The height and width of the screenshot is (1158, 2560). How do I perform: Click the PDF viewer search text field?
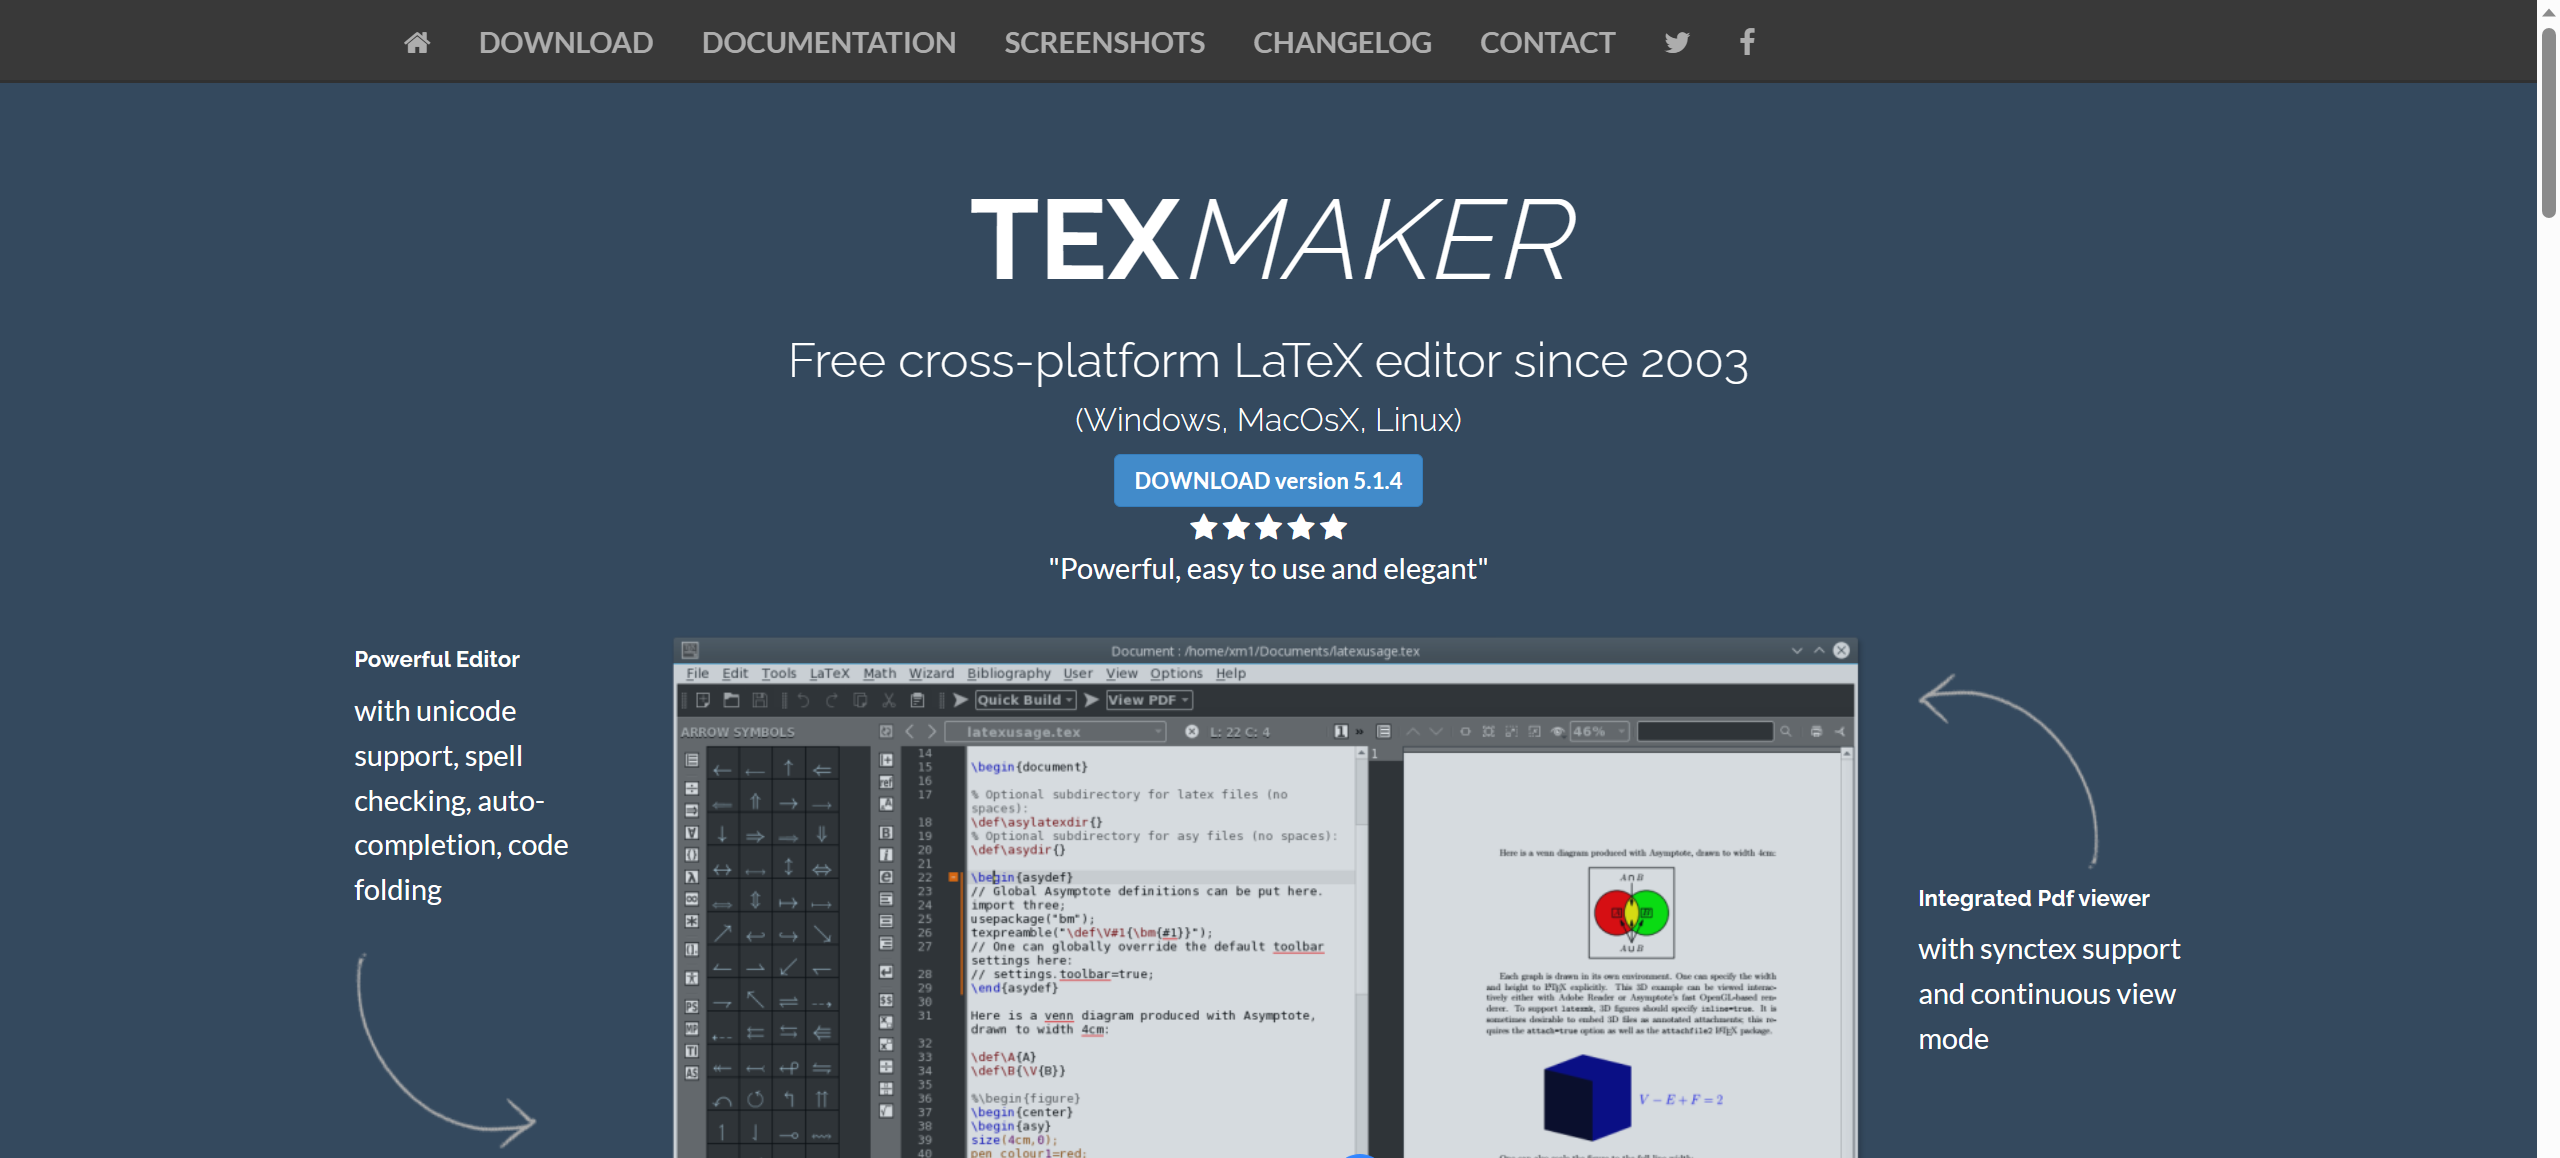point(1705,732)
